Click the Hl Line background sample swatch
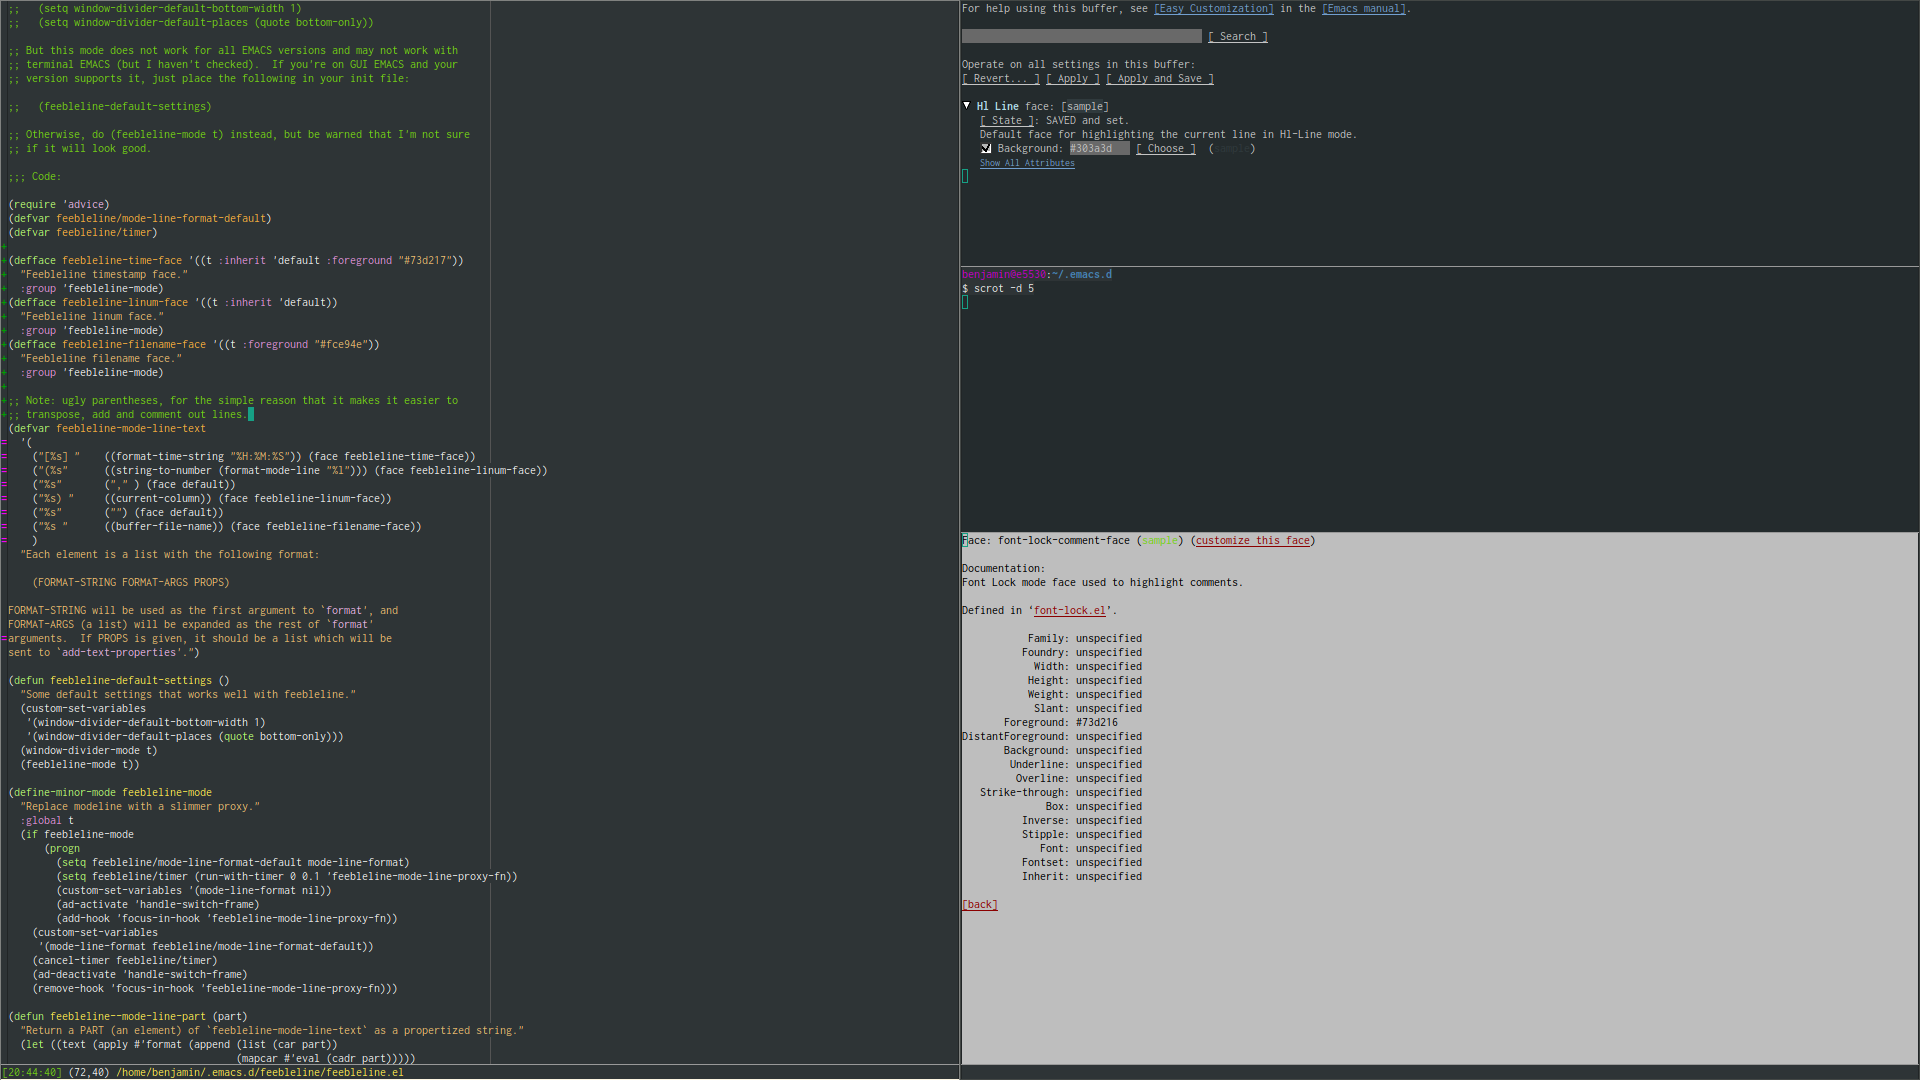 click(1231, 148)
